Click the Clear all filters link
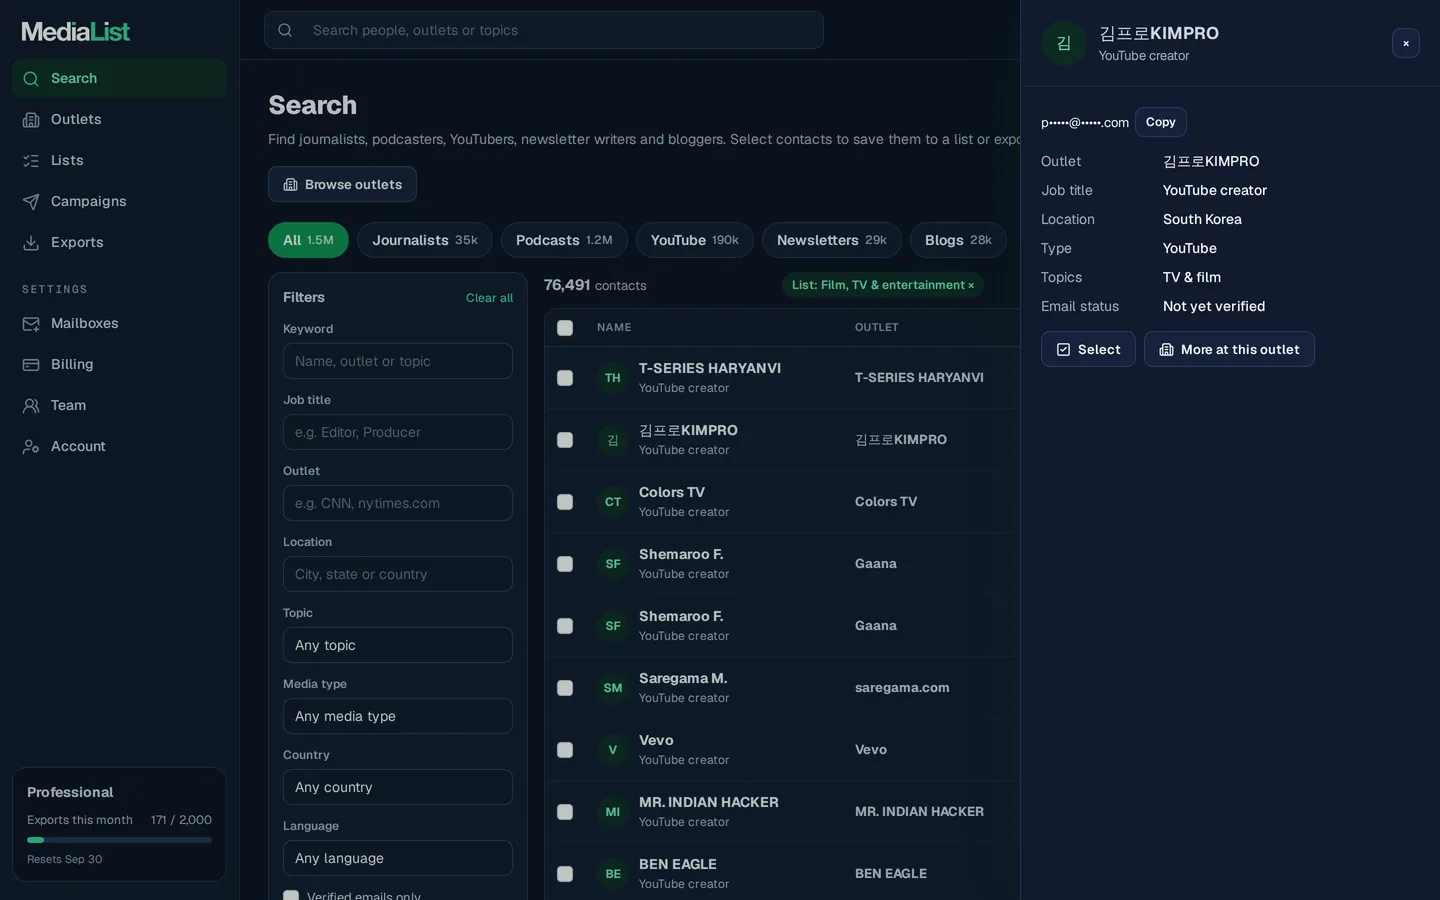The height and width of the screenshot is (900, 1440). [x=489, y=298]
